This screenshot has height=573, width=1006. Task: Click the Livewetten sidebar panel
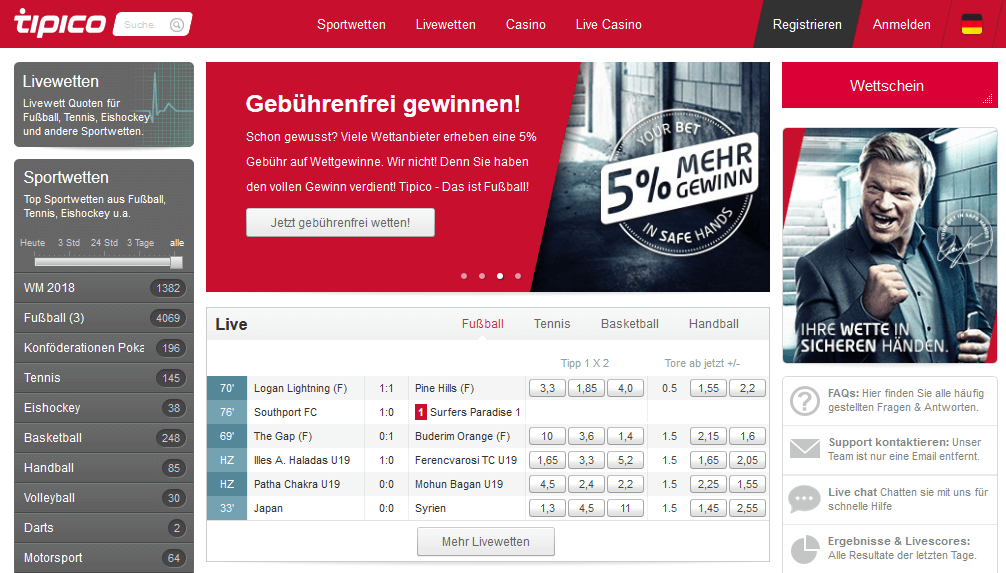tap(104, 105)
